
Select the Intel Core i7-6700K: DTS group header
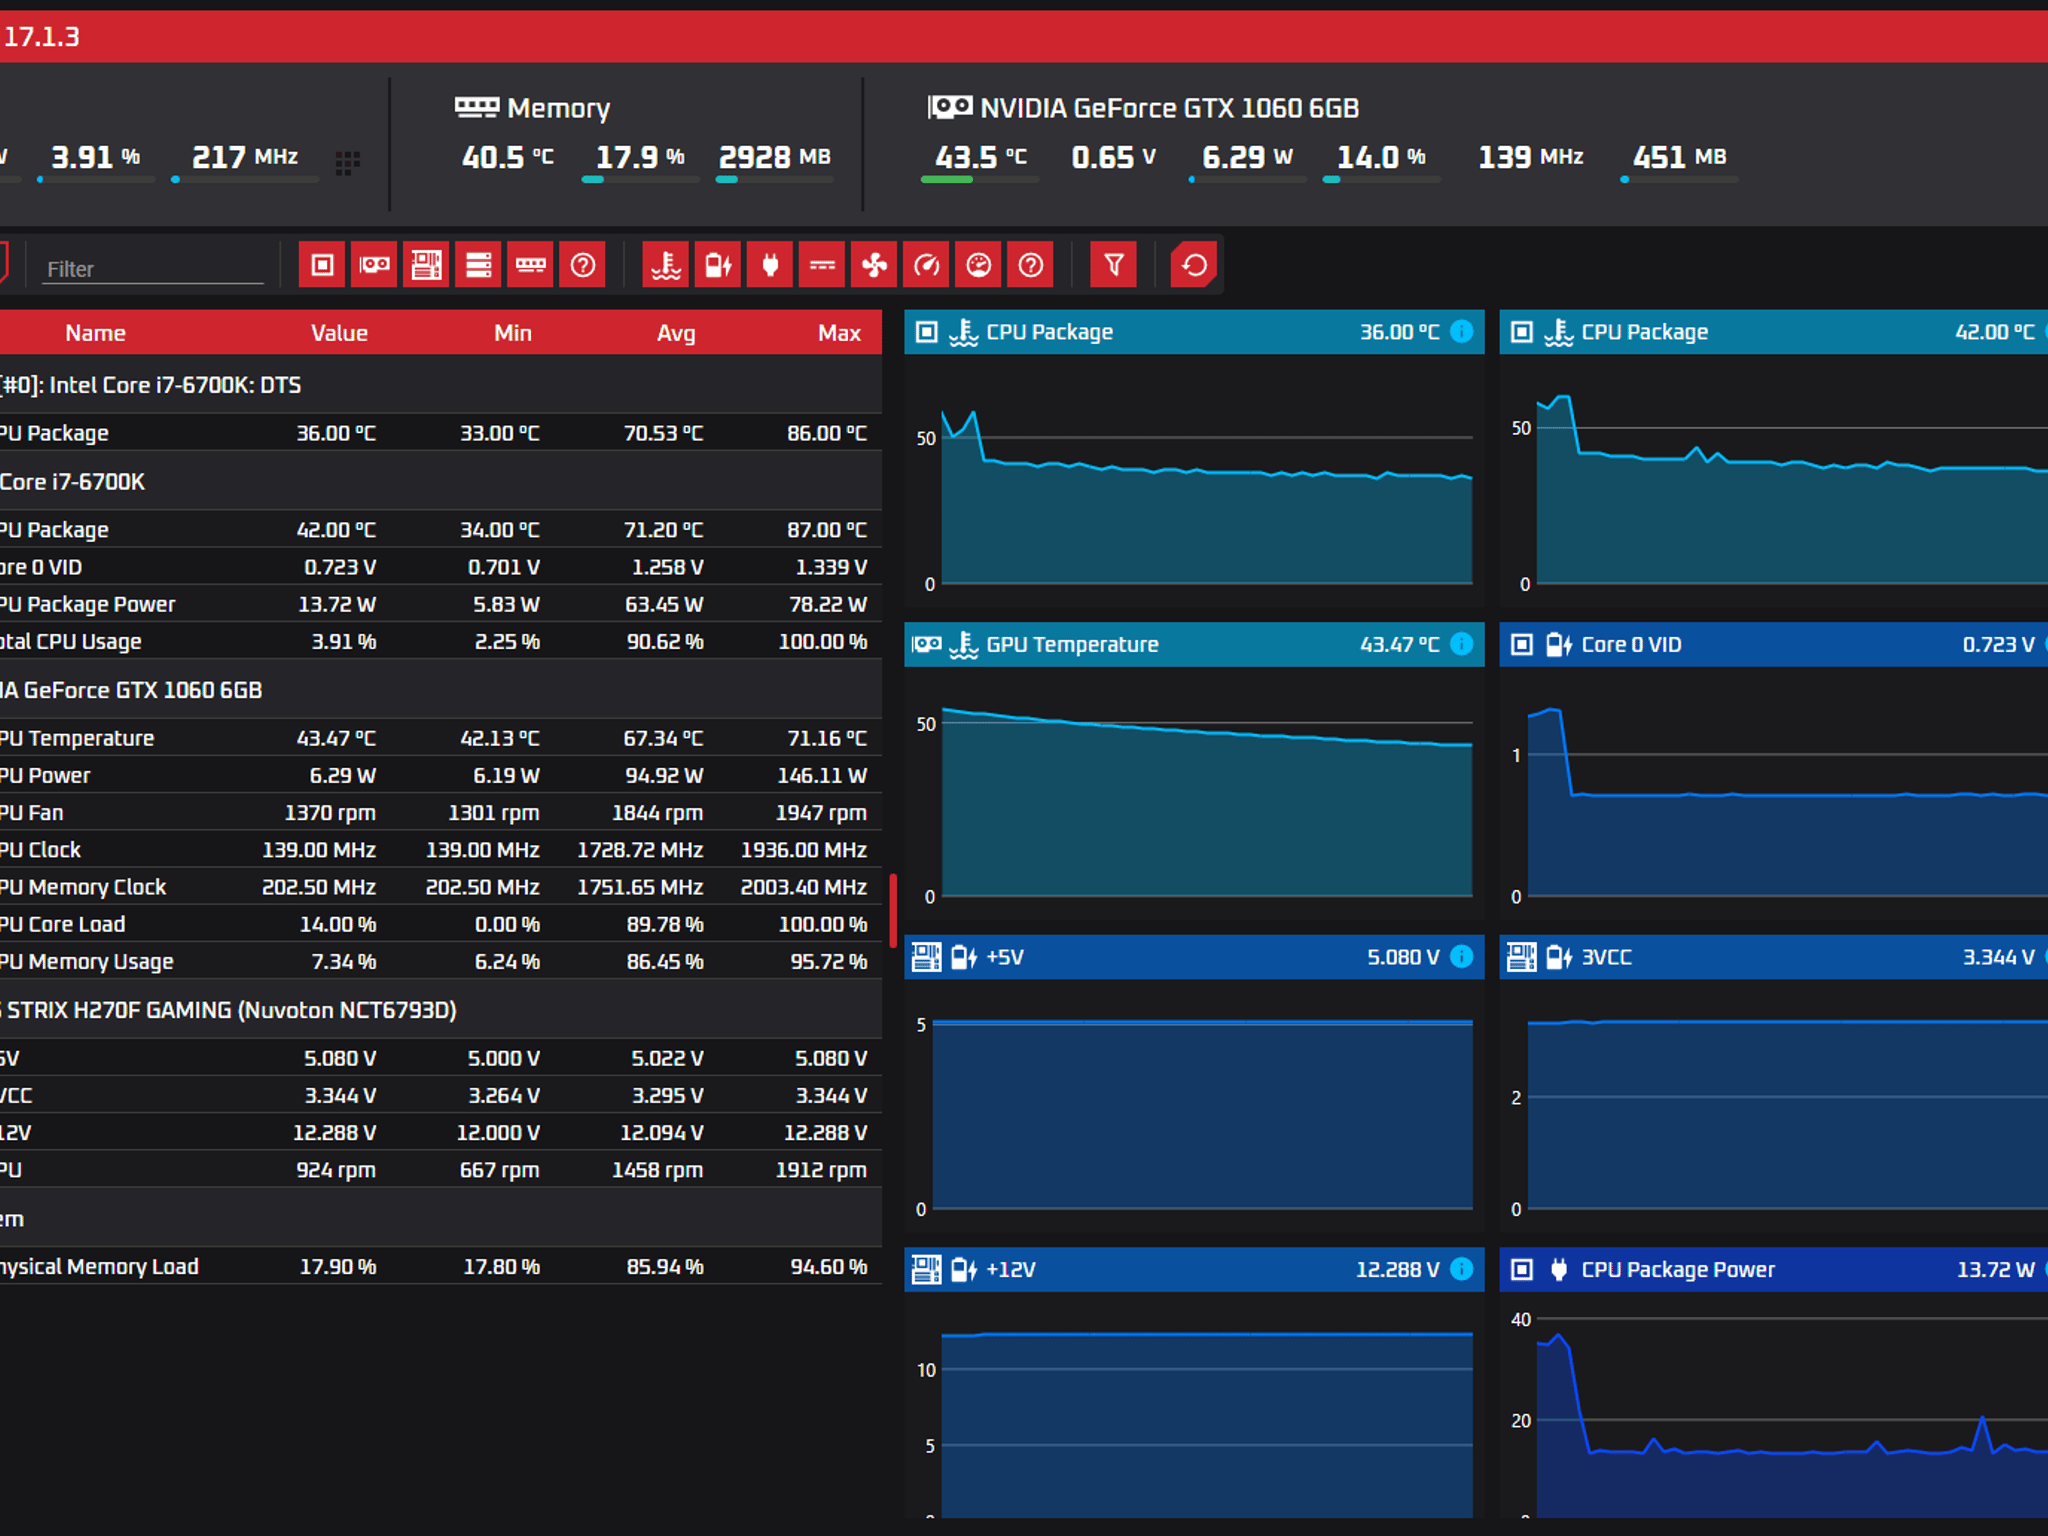tap(441, 385)
